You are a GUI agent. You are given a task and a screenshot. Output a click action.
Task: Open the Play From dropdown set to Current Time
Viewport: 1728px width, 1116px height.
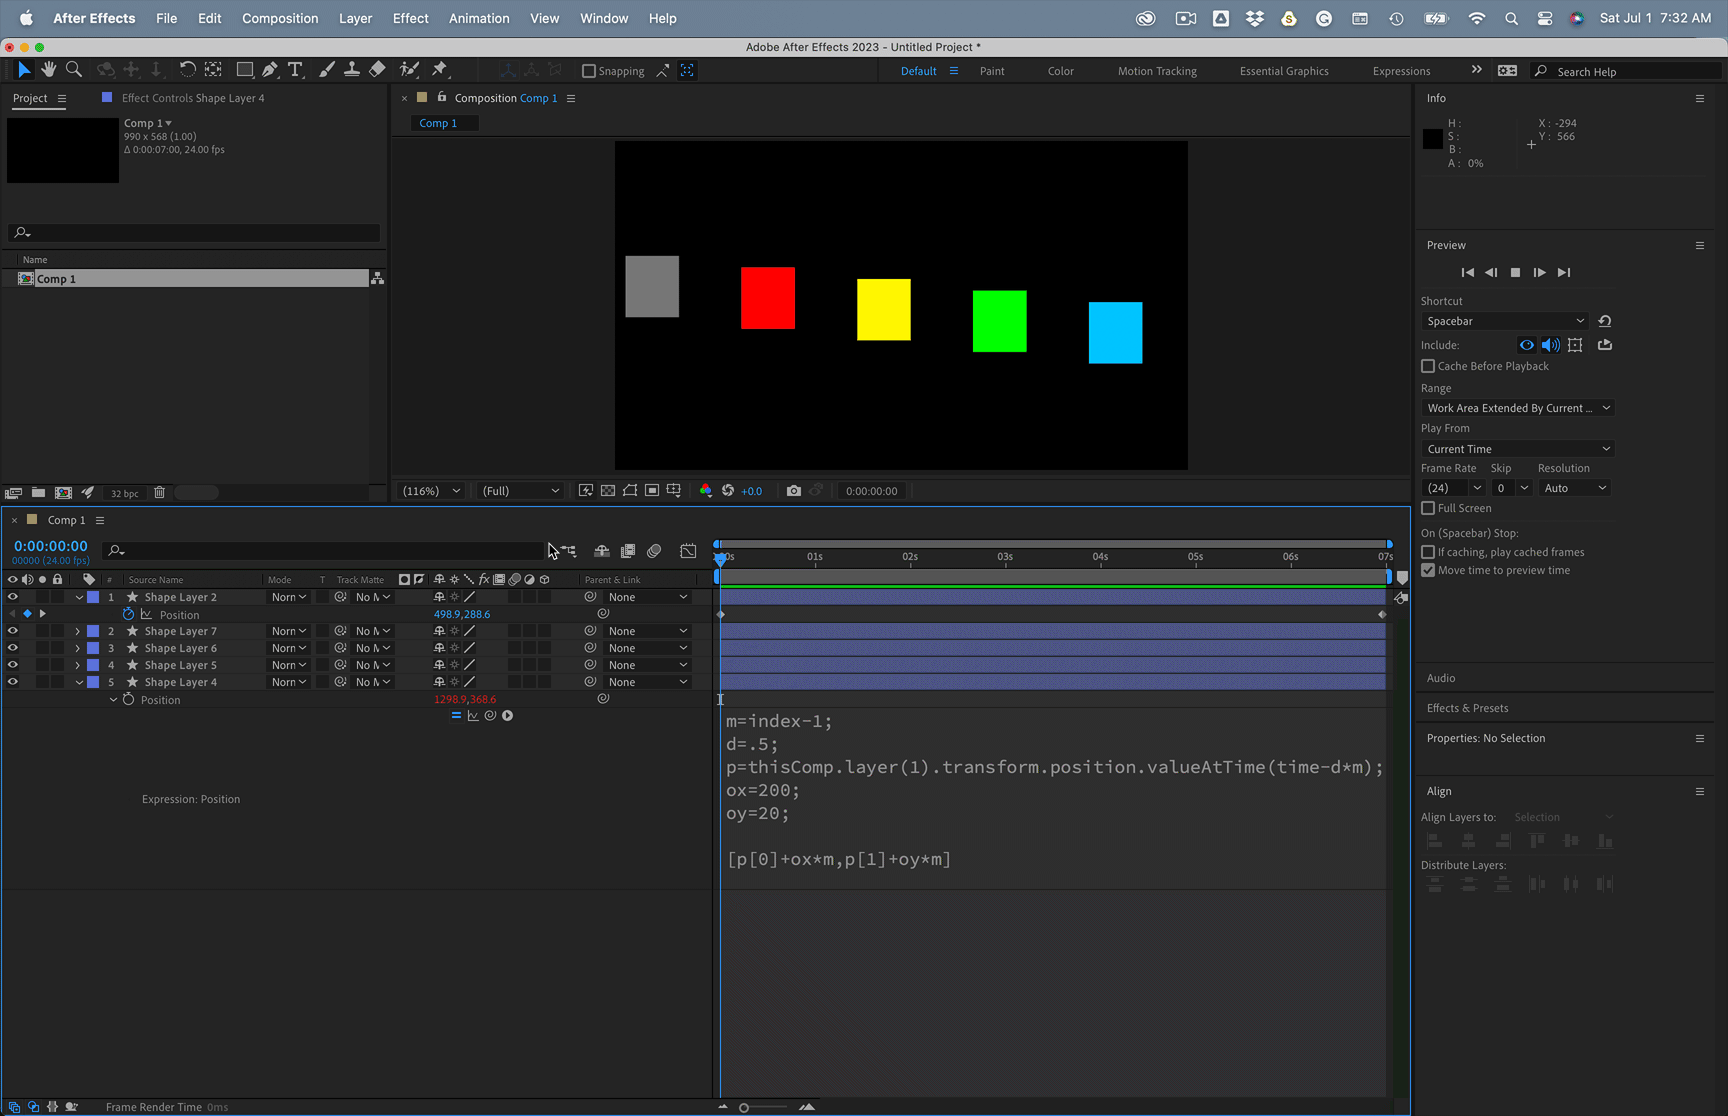pos(1516,448)
